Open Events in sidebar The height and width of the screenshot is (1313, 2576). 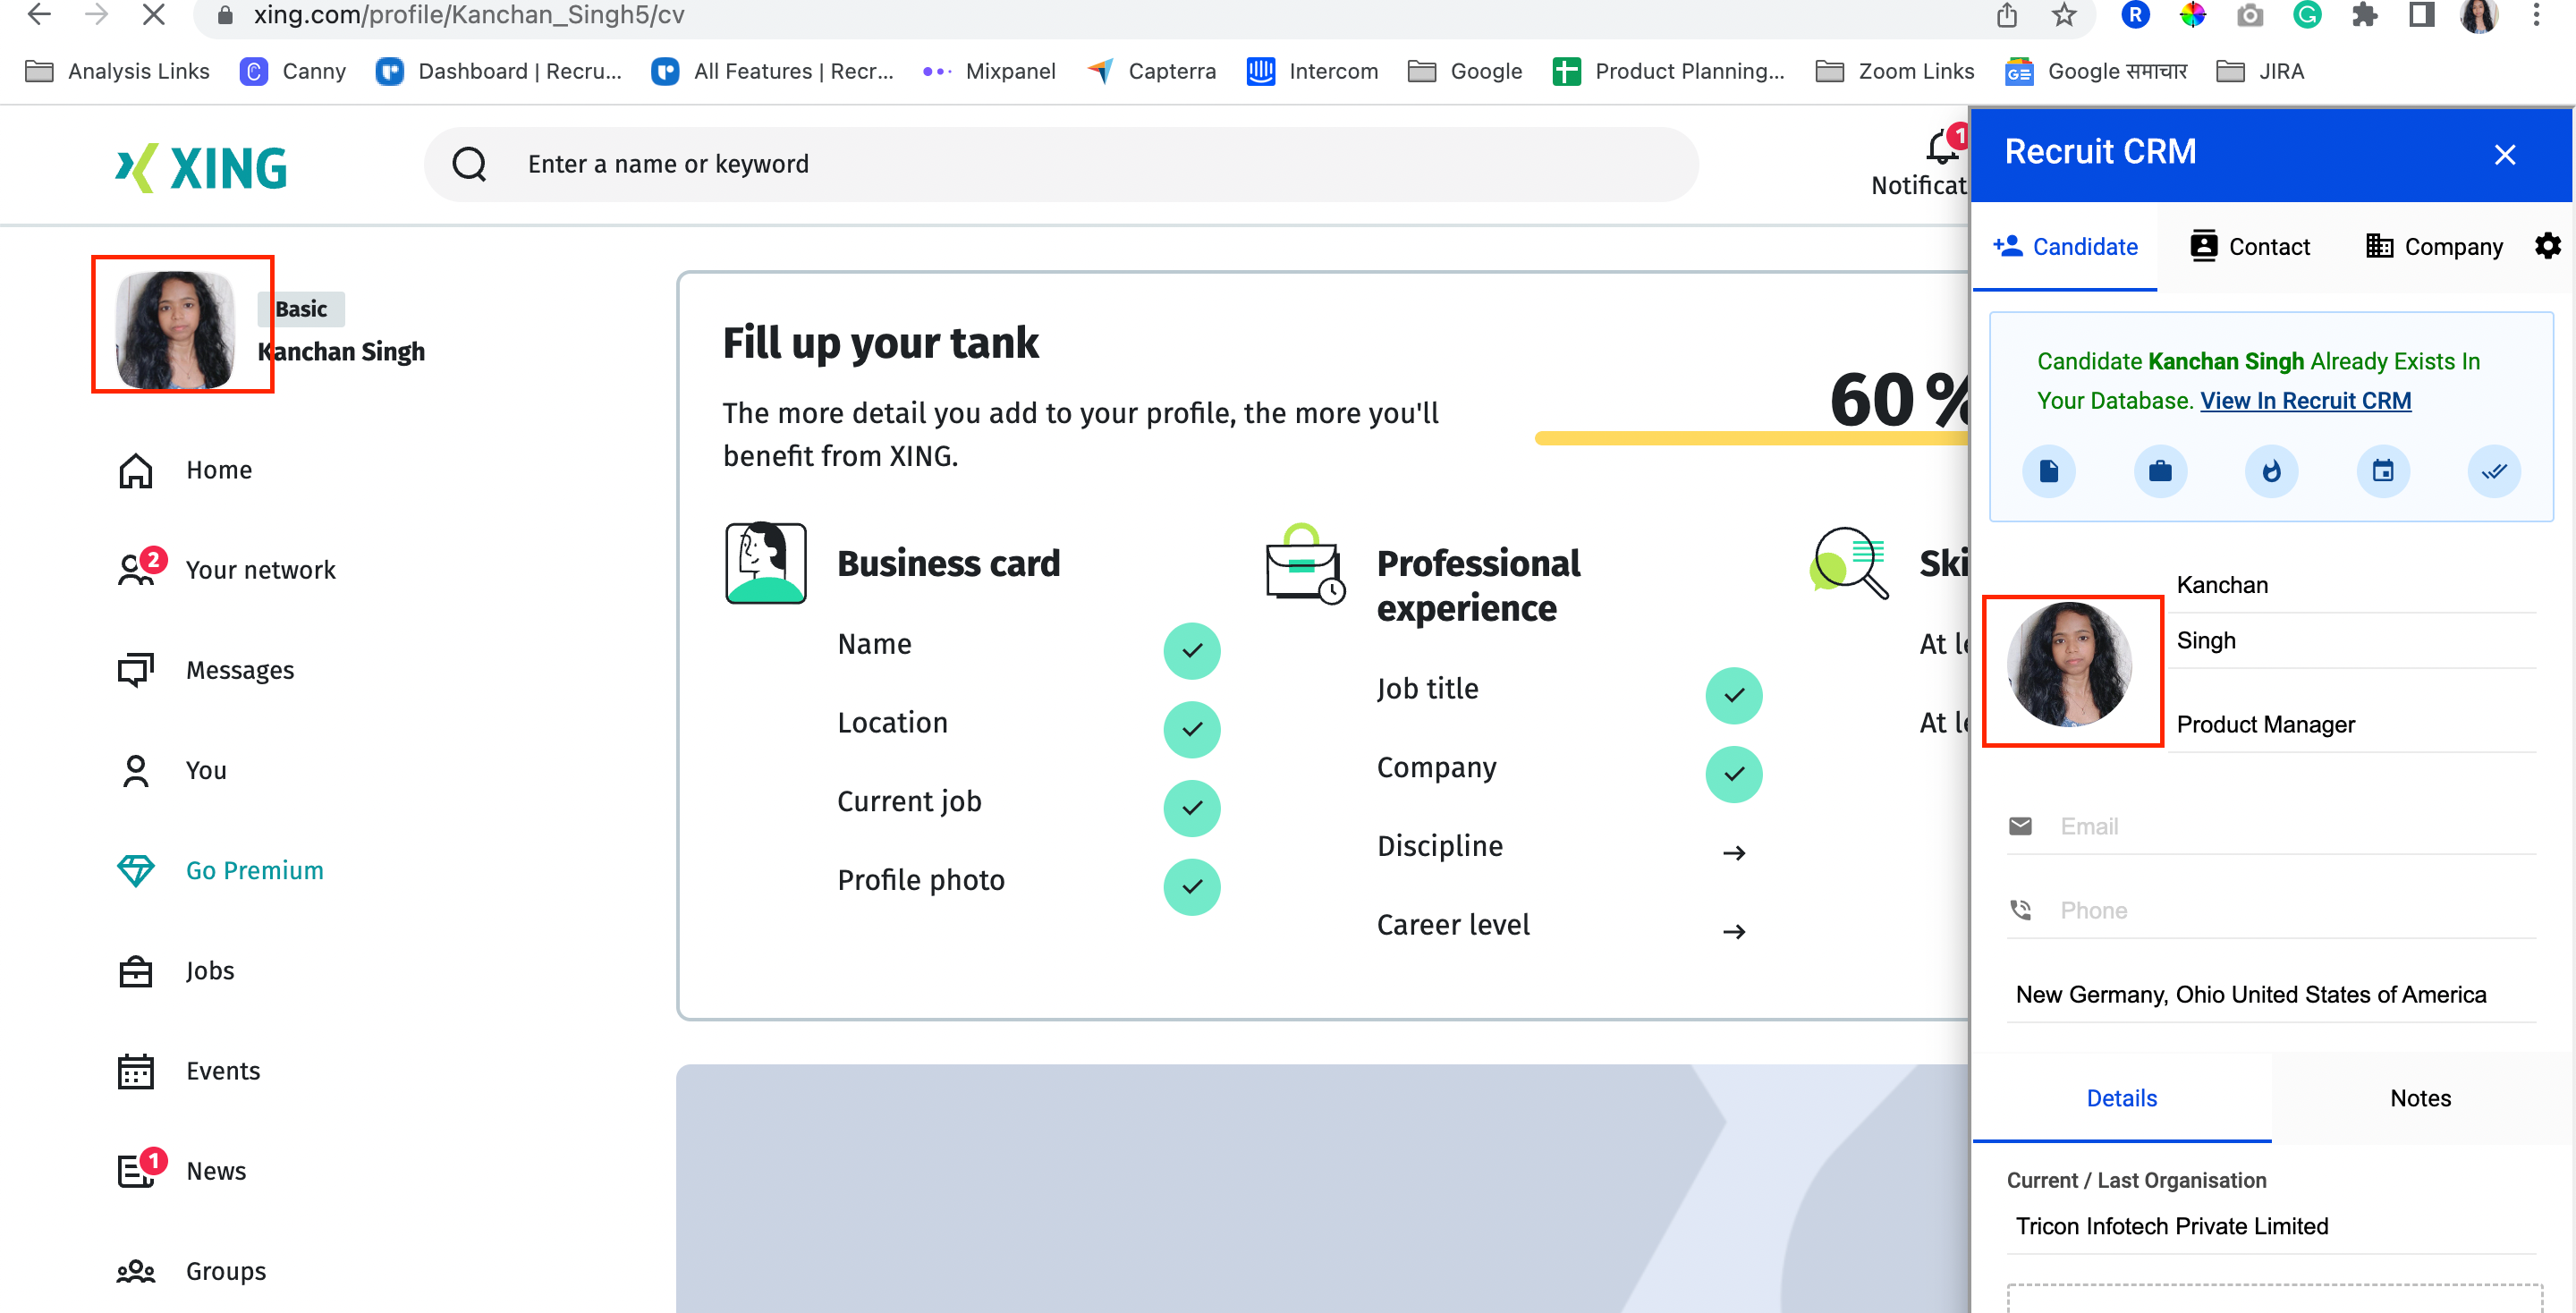pyautogui.click(x=189, y=1071)
